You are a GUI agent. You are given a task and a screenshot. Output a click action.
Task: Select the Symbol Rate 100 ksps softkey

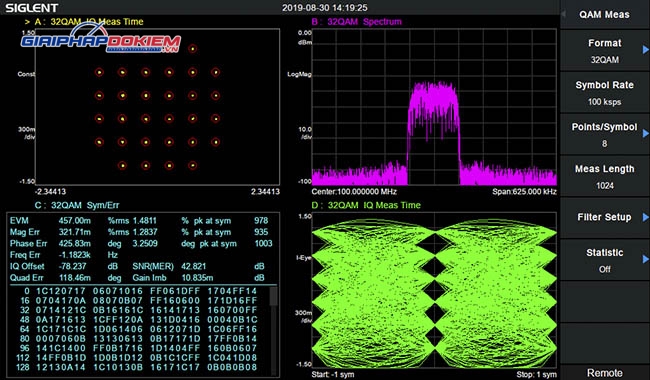[604, 93]
